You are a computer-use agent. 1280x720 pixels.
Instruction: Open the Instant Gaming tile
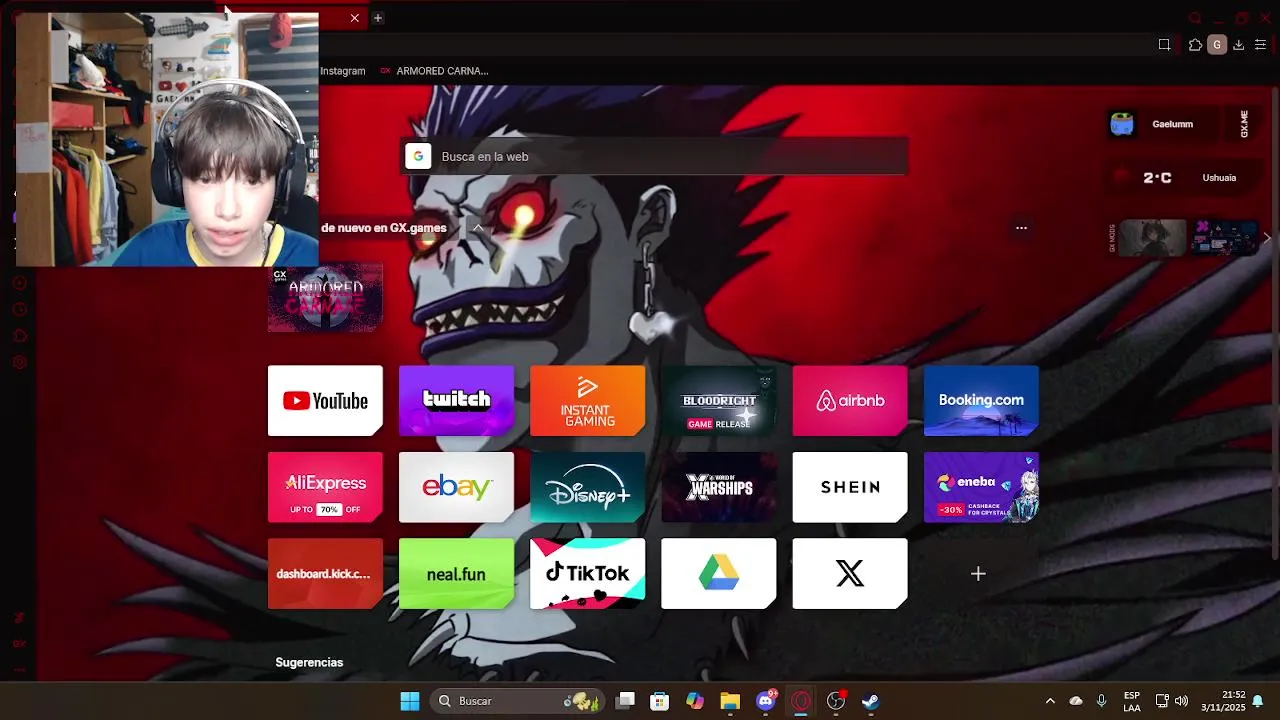[587, 401]
